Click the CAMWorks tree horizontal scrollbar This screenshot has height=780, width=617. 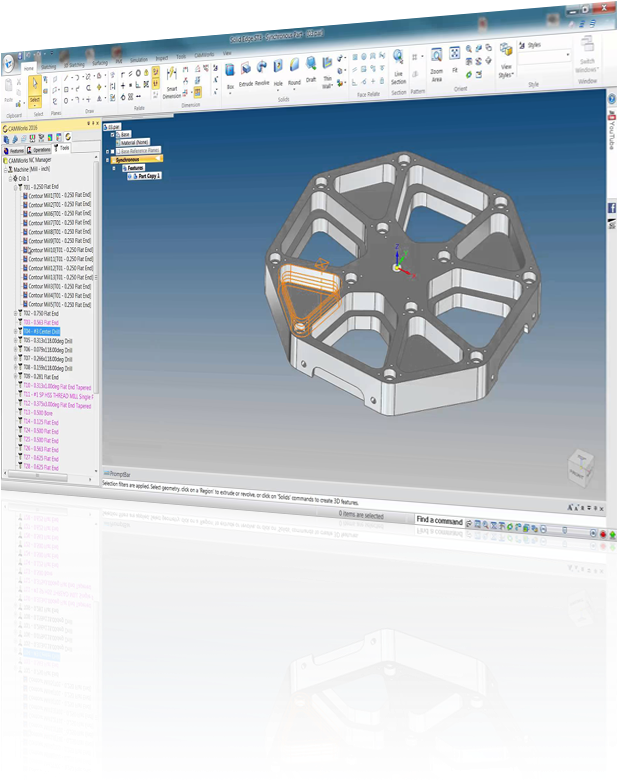[37, 477]
